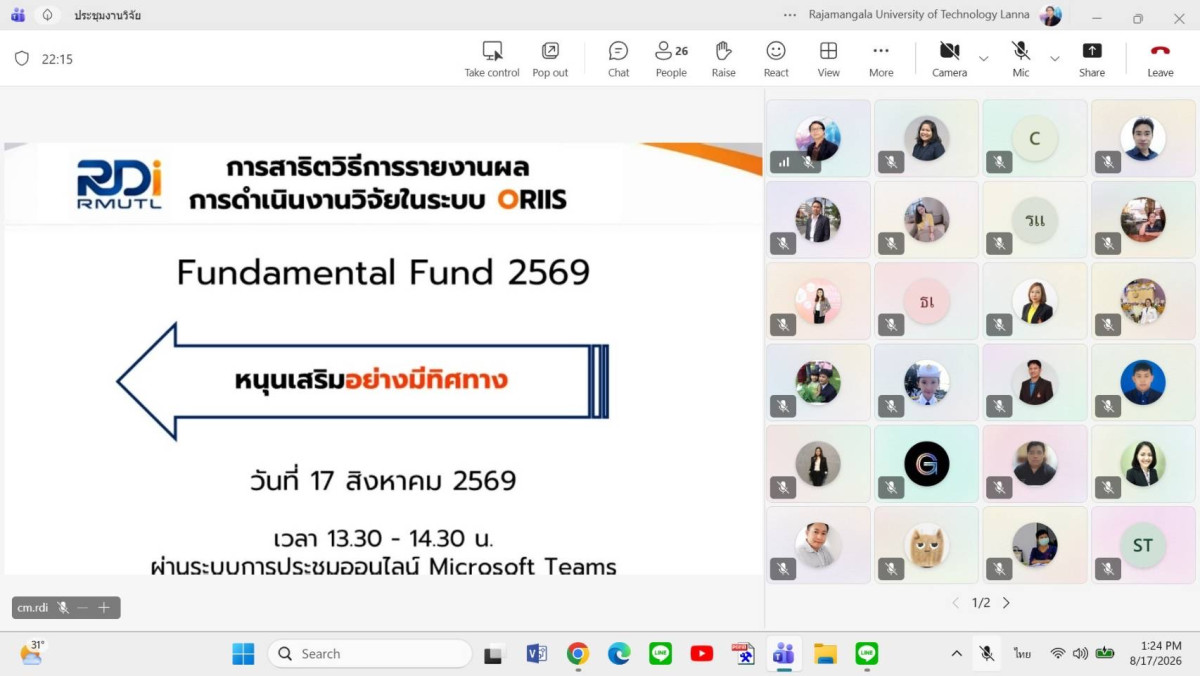Click the 1/2 page indicator text
Screen dimensions: 1200x676
(x=981, y=603)
